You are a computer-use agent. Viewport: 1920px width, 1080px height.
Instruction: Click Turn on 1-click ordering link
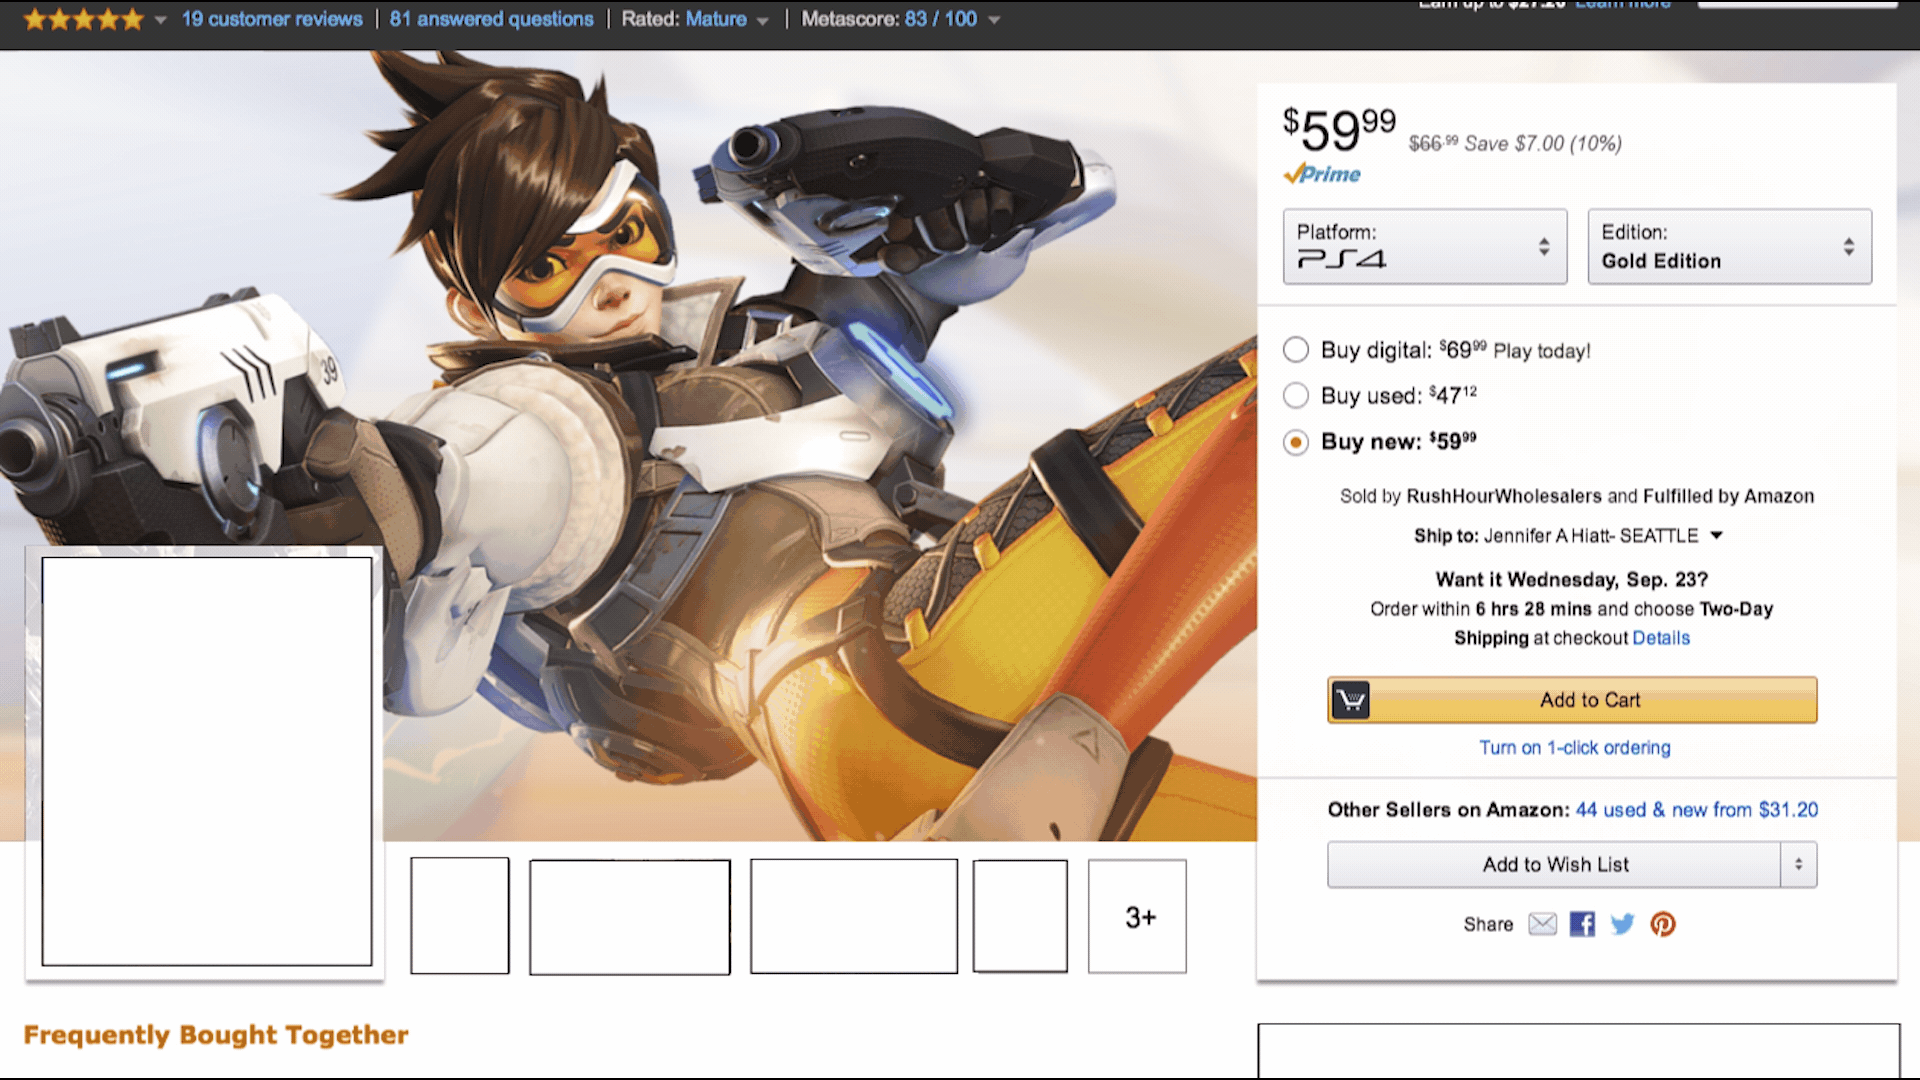click(1574, 747)
